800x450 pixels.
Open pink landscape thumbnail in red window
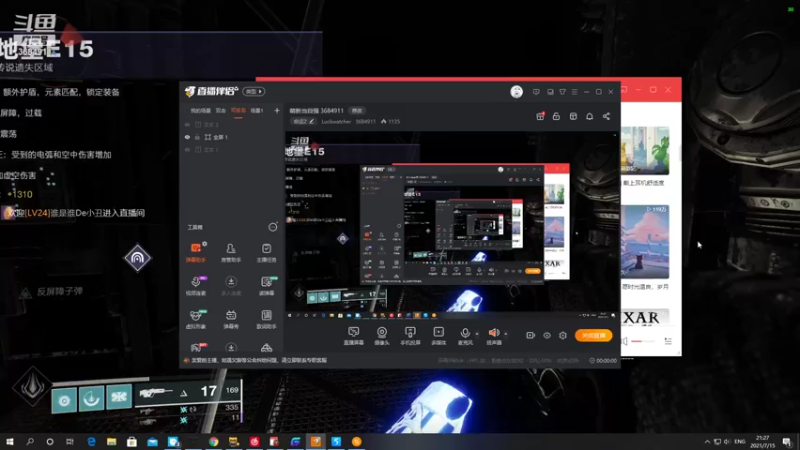coord(644,242)
